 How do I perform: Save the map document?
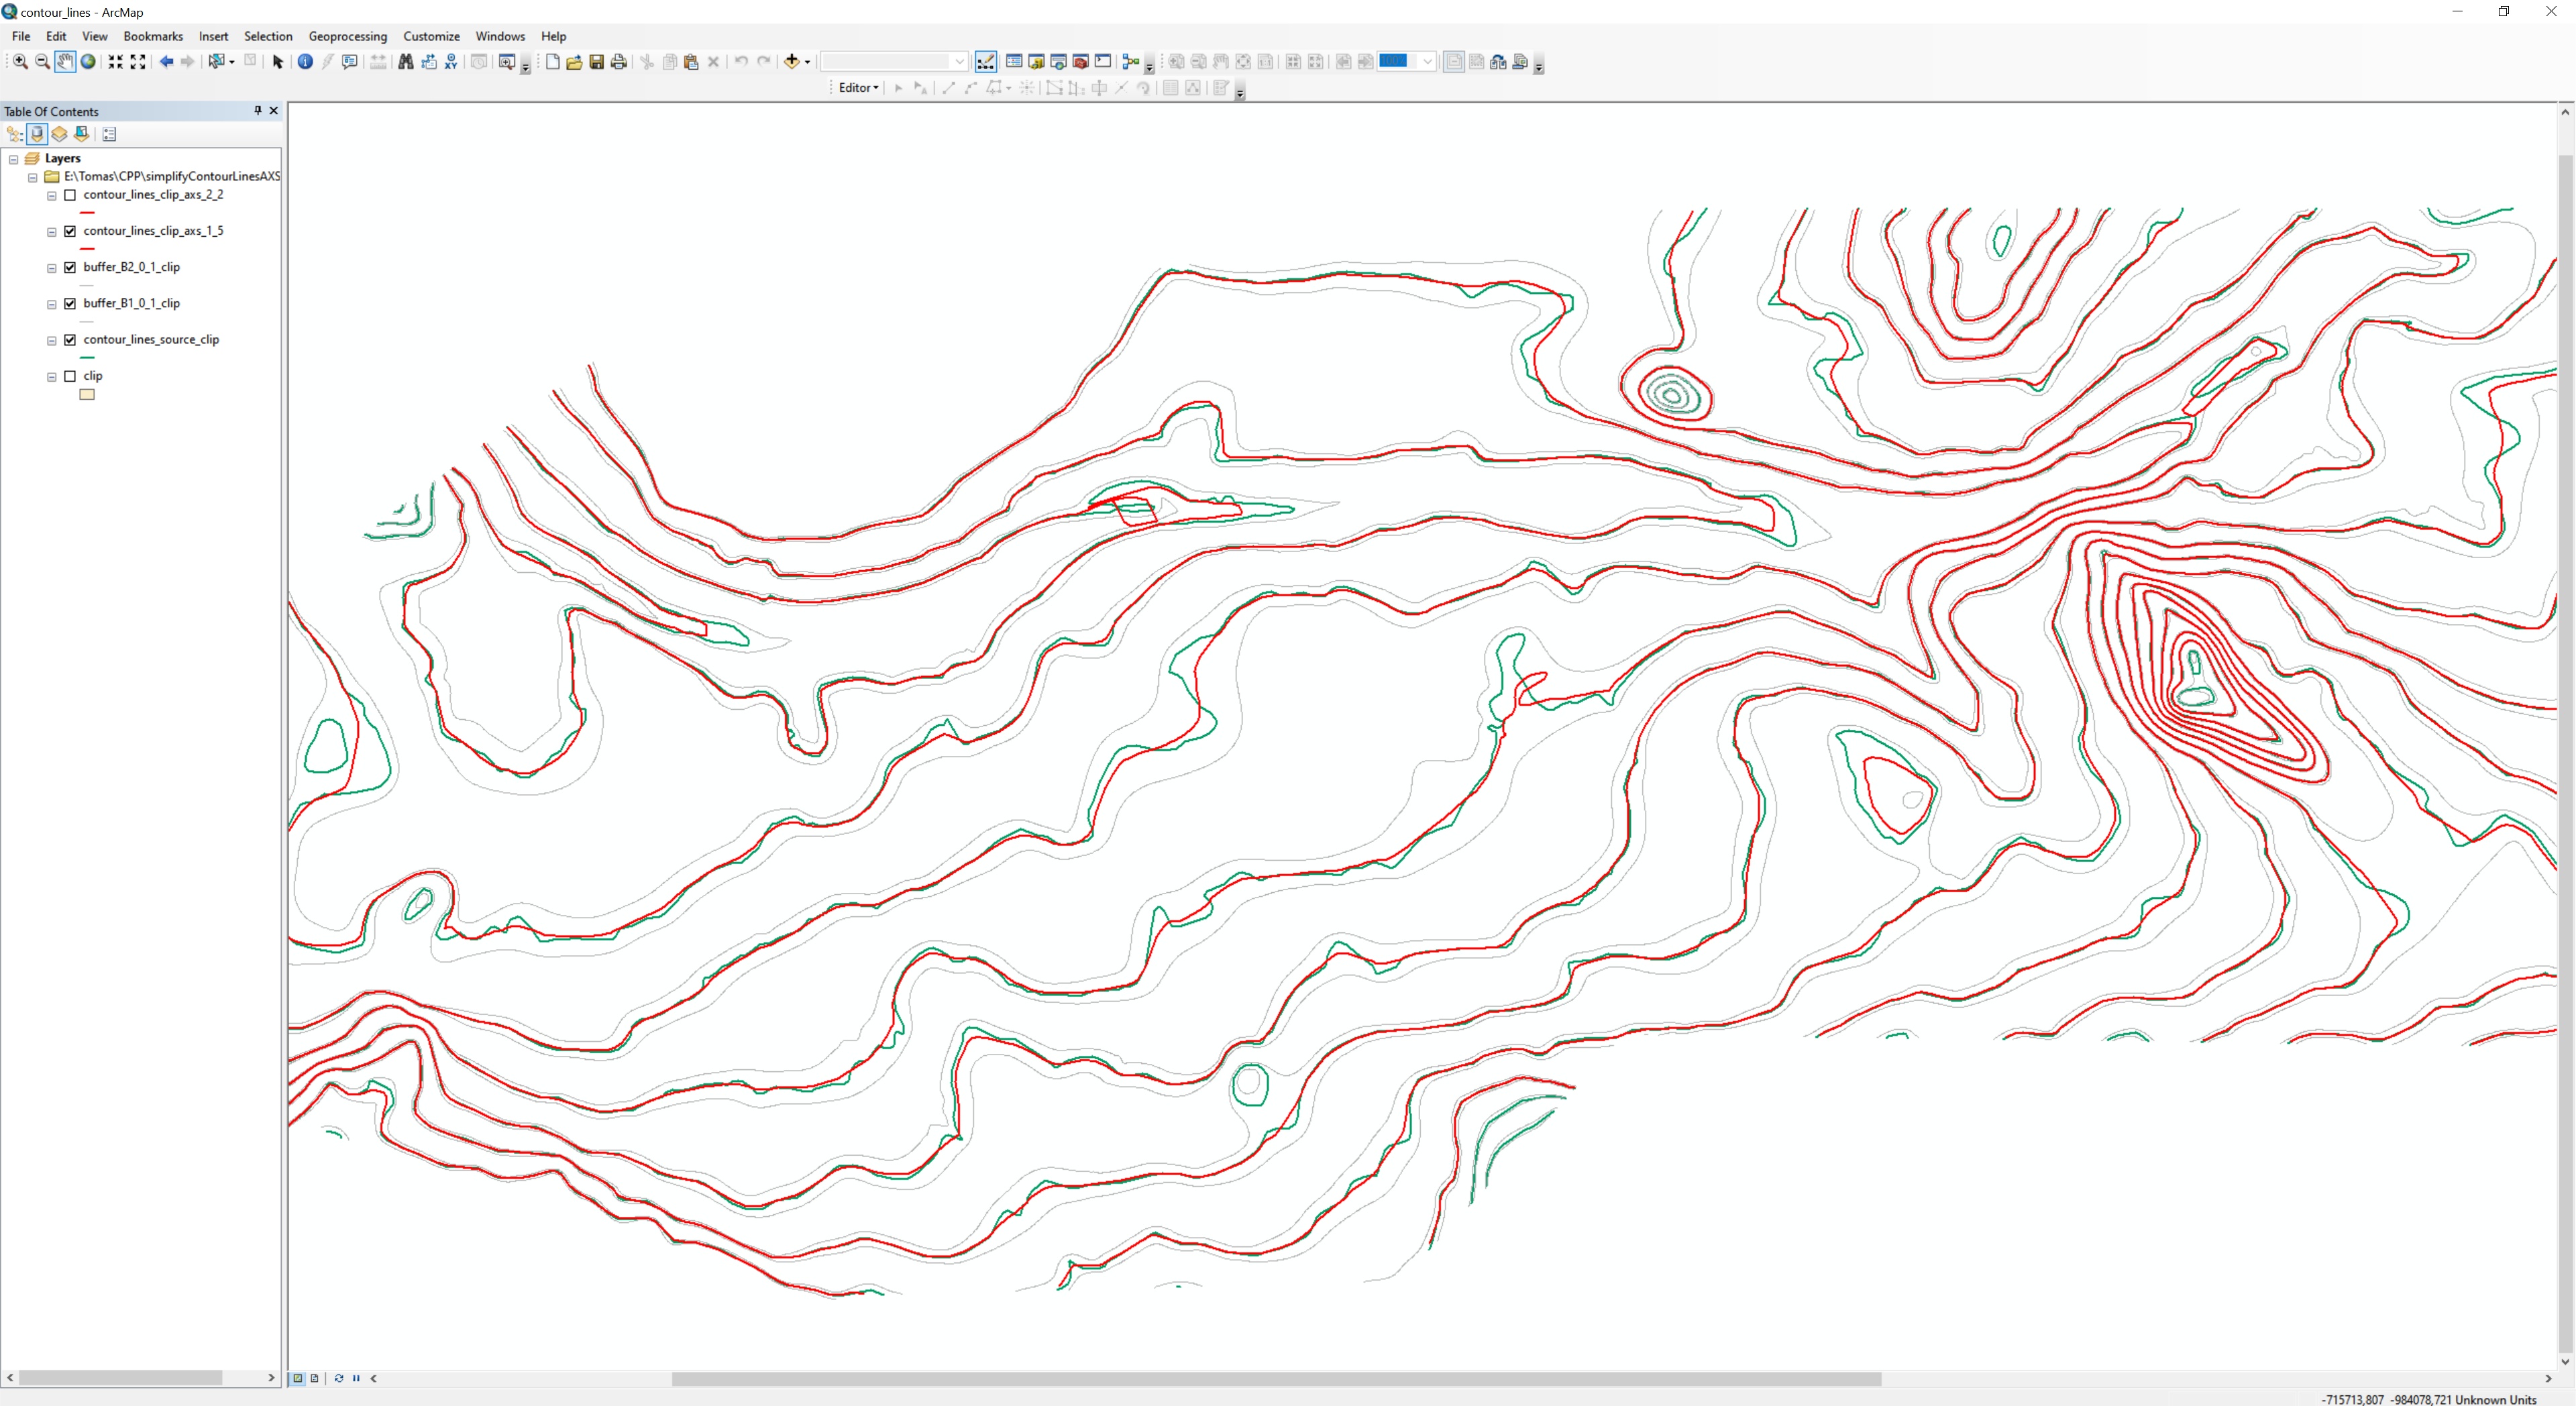tap(597, 62)
